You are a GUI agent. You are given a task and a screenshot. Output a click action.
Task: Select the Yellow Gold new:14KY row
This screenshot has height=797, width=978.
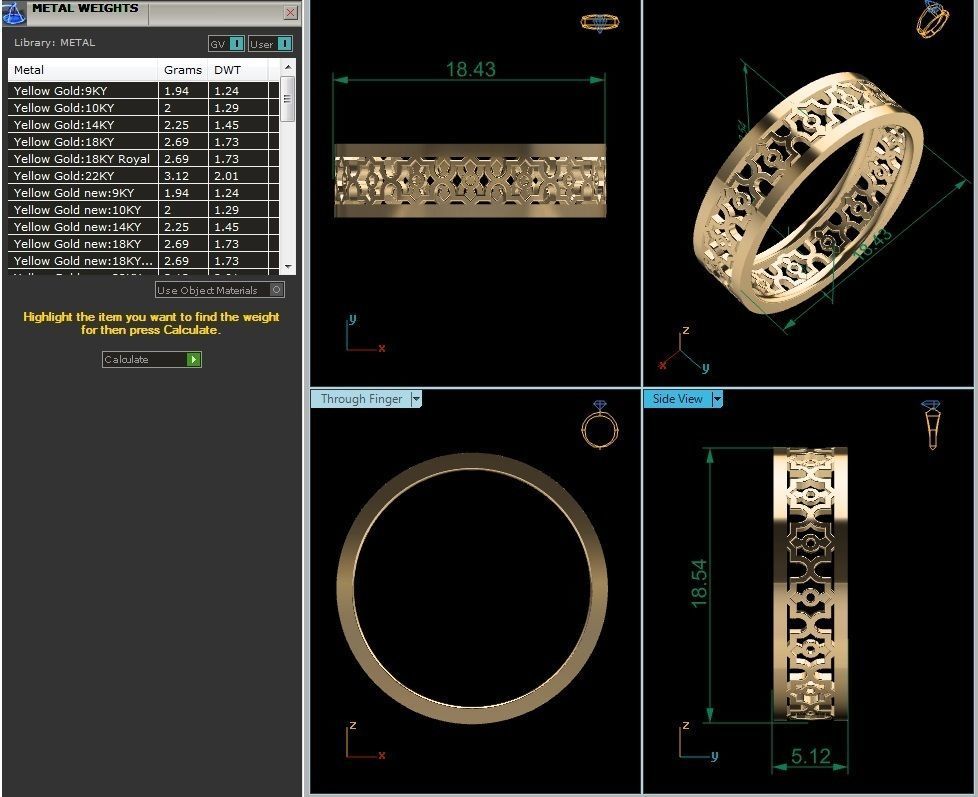[143, 227]
